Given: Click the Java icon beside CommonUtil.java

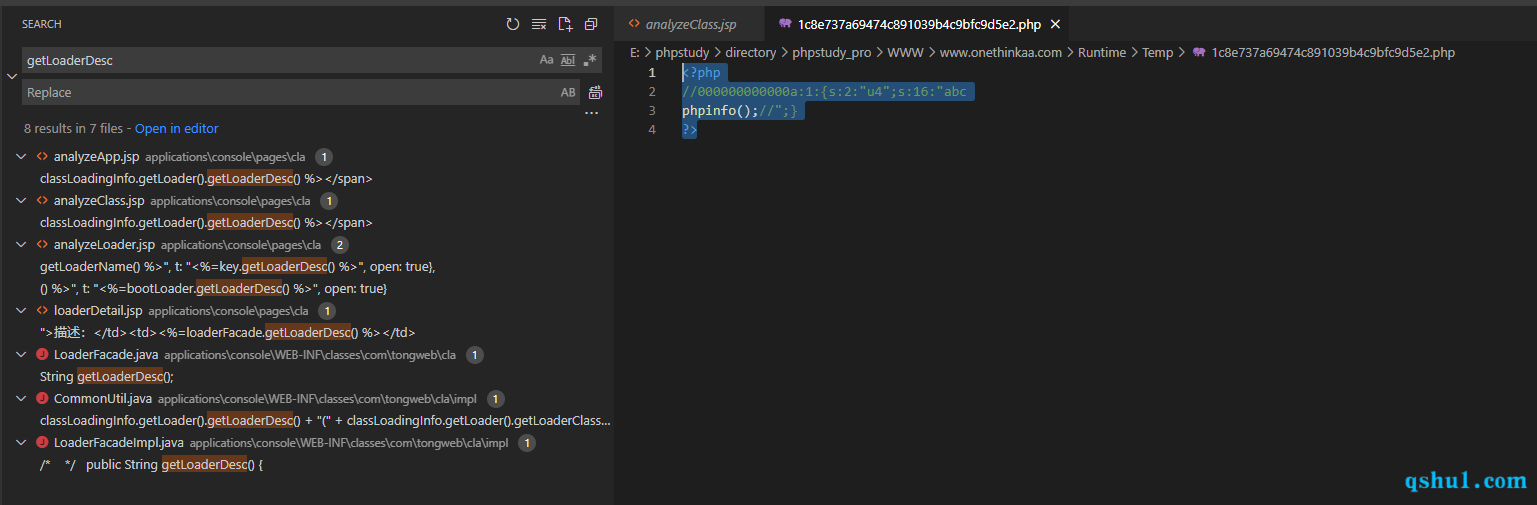Looking at the screenshot, I should [x=42, y=399].
